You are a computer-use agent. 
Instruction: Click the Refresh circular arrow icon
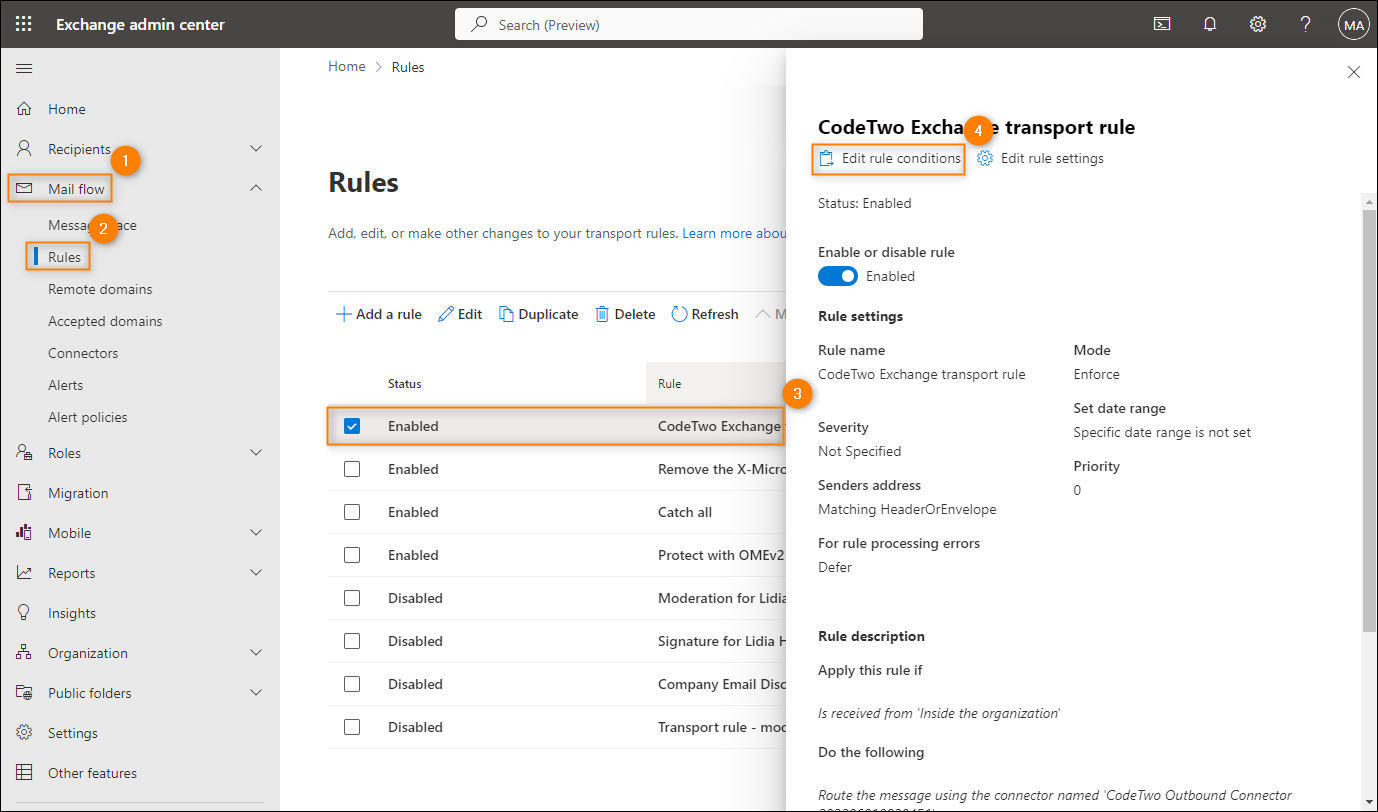point(680,314)
